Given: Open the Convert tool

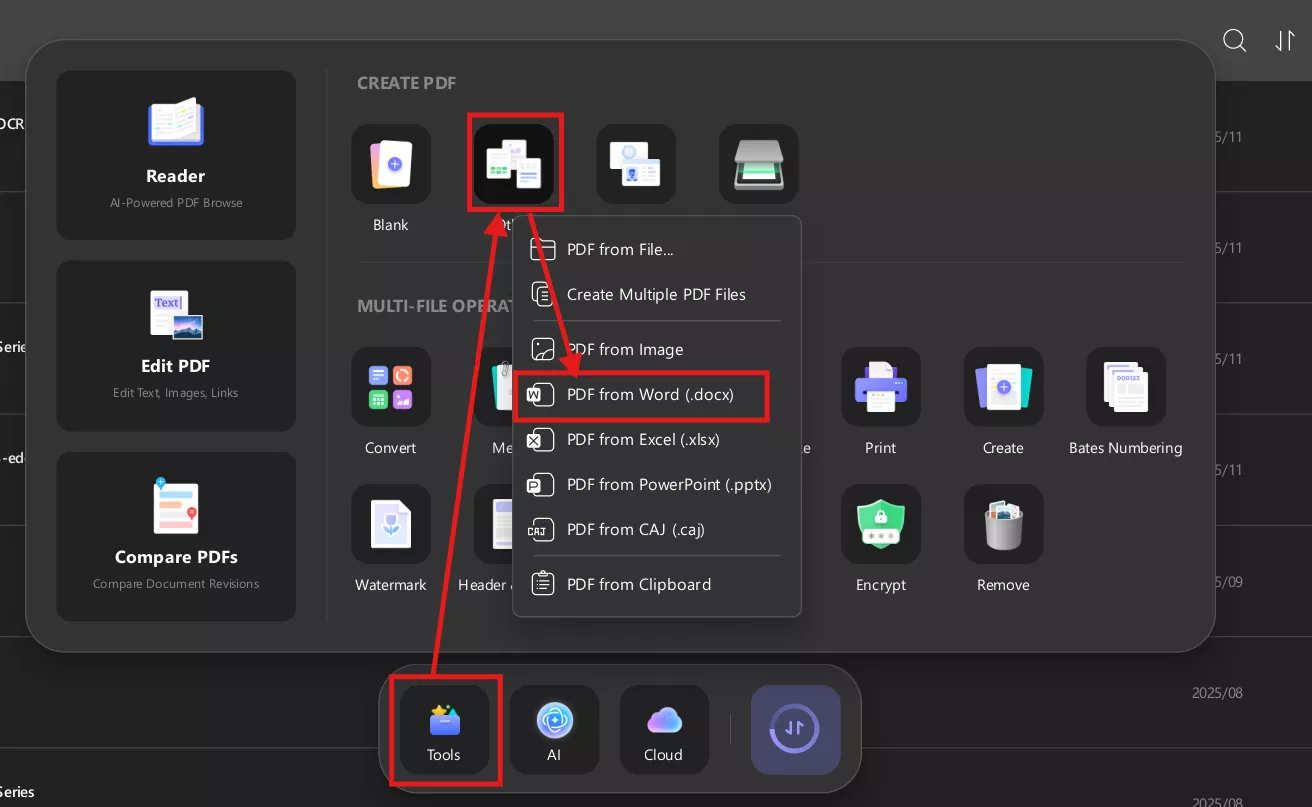Looking at the screenshot, I should click(390, 387).
